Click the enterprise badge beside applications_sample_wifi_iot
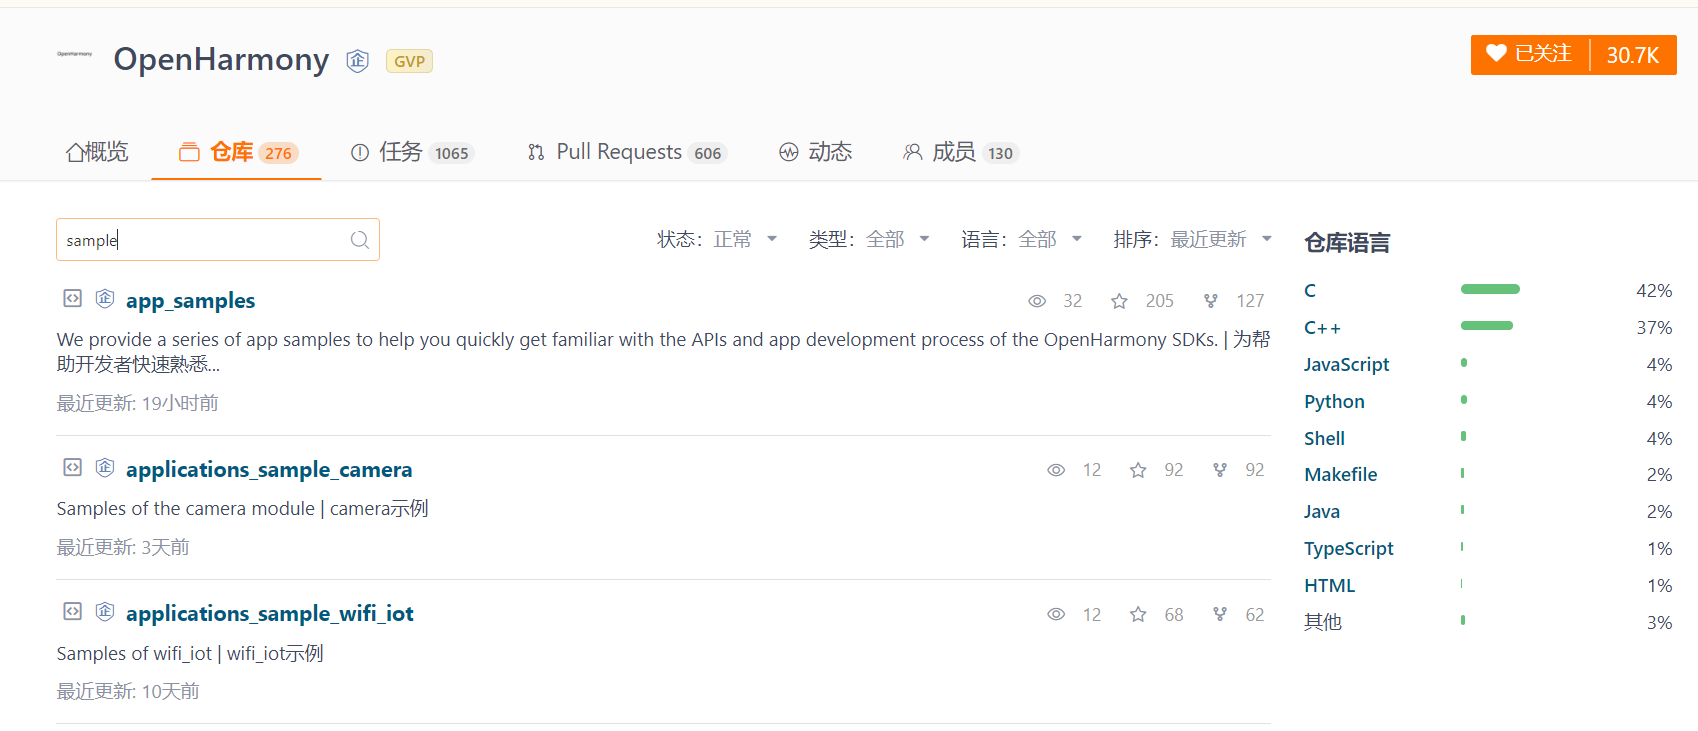Image resolution: width=1698 pixels, height=731 pixels. 105,611
